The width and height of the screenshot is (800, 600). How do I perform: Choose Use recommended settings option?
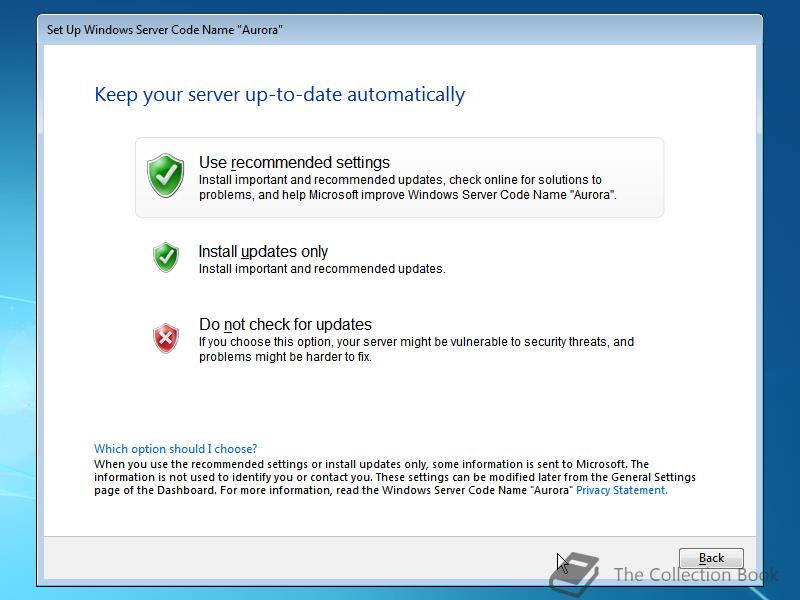[399, 178]
